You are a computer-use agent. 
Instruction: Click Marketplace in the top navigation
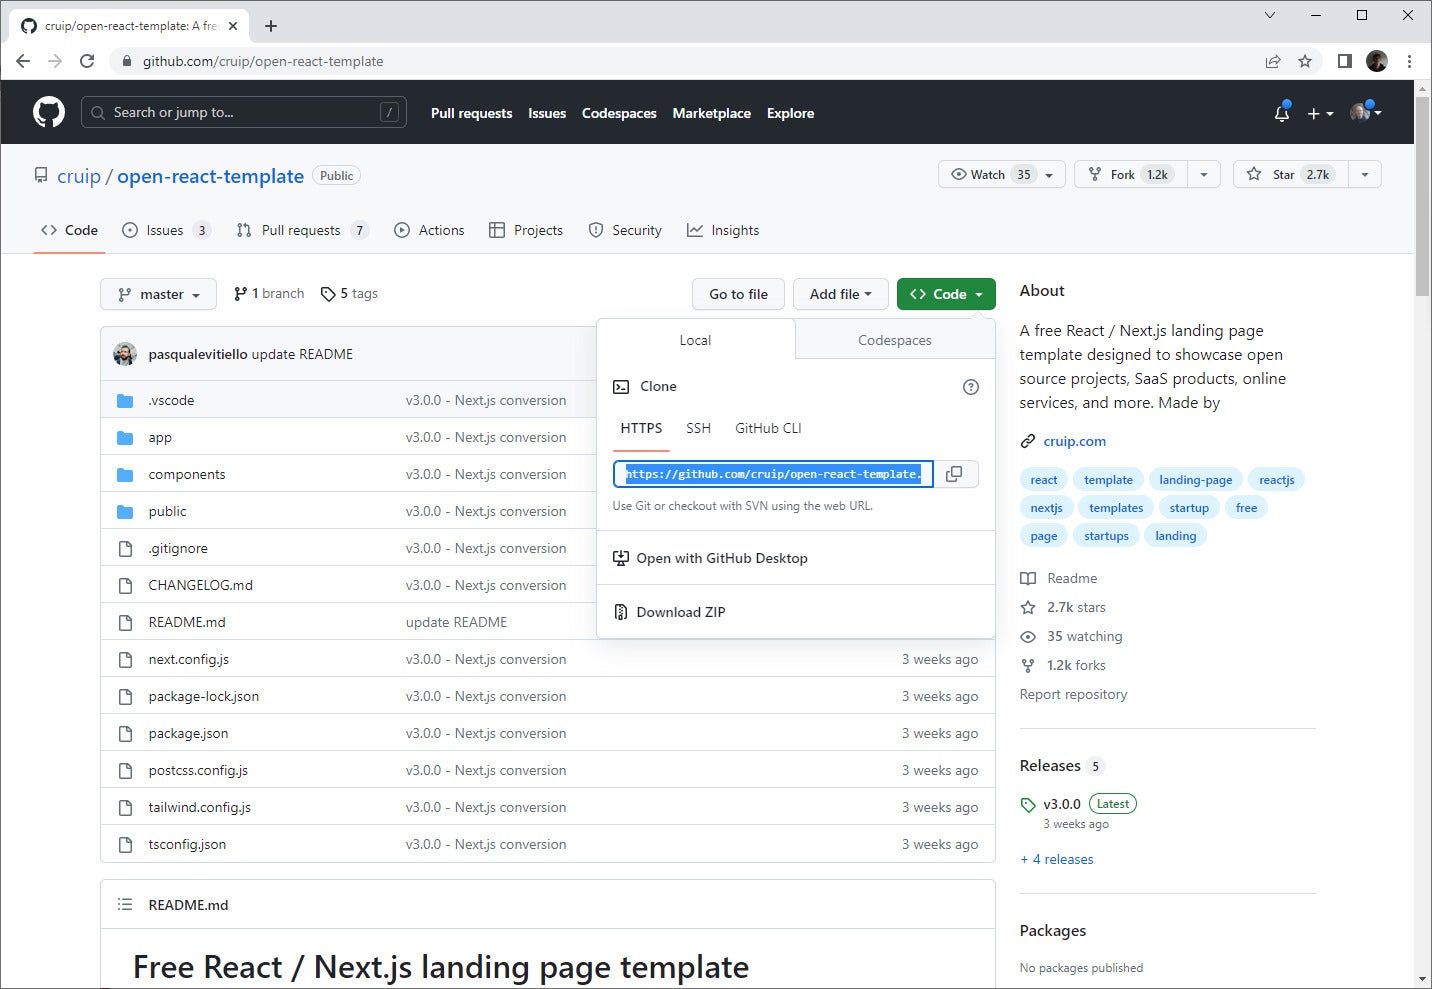coord(711,113)
